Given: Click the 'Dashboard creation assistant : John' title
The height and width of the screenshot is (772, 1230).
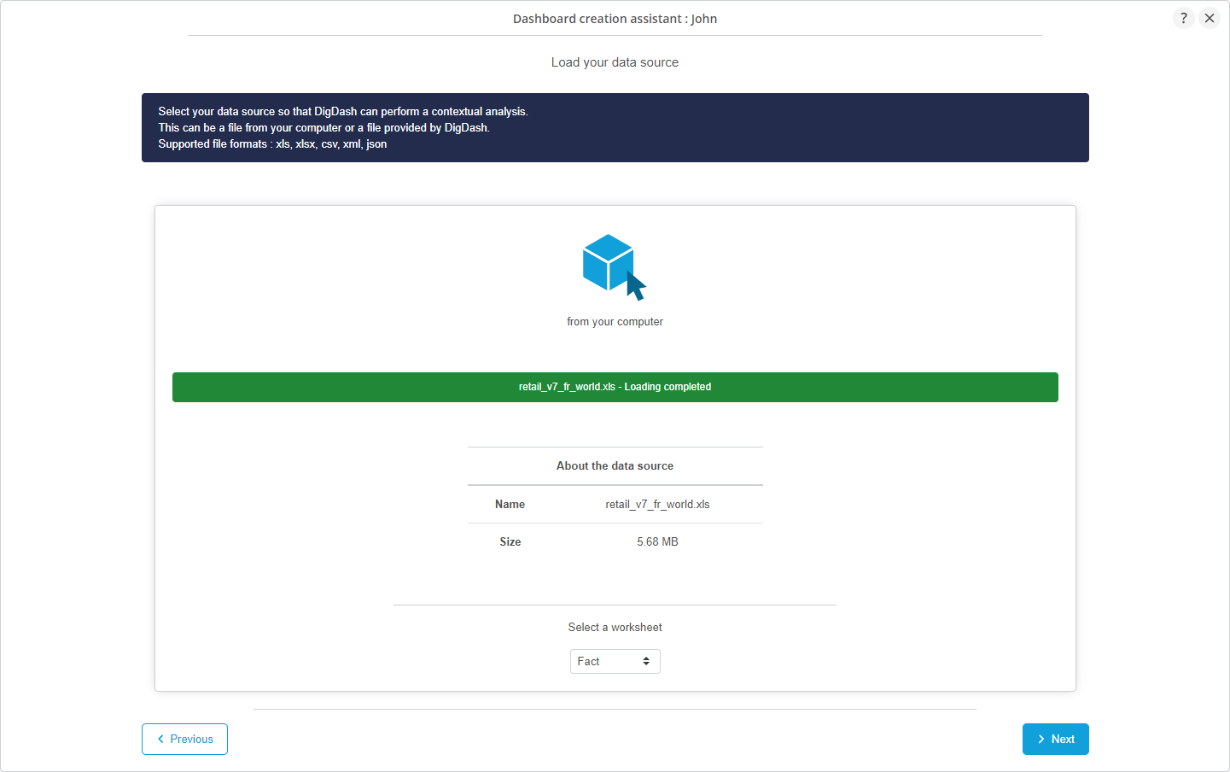Looking at the screenshot, I should click(614, 19).
